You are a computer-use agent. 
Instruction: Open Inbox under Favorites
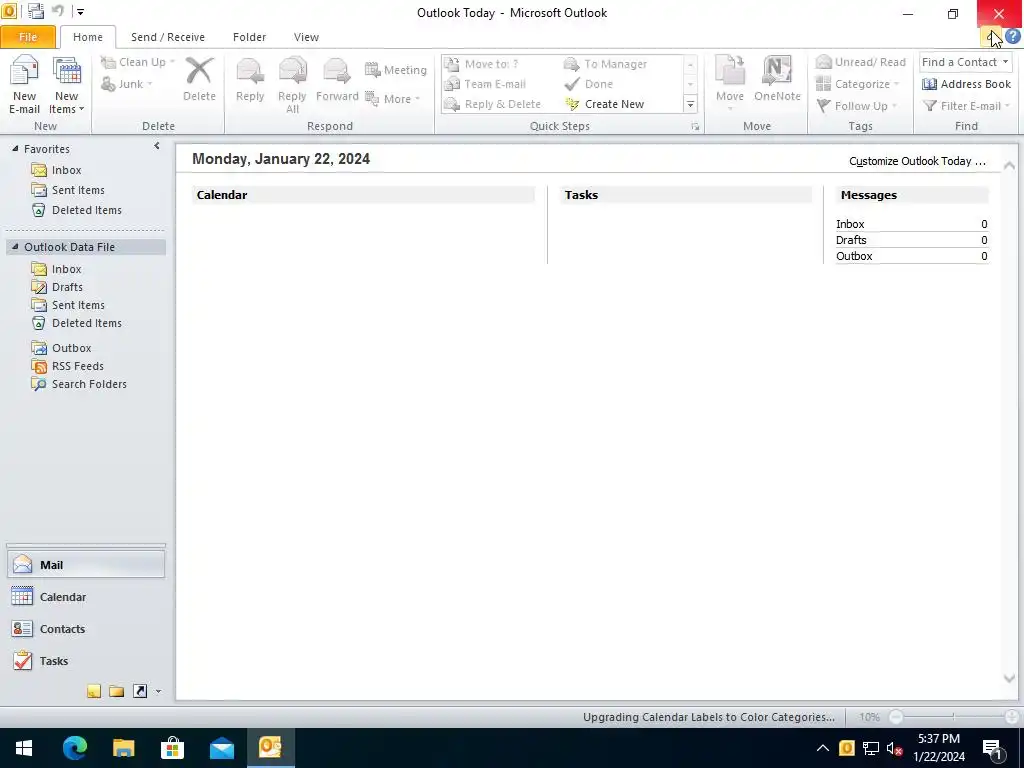click(57, 170)
